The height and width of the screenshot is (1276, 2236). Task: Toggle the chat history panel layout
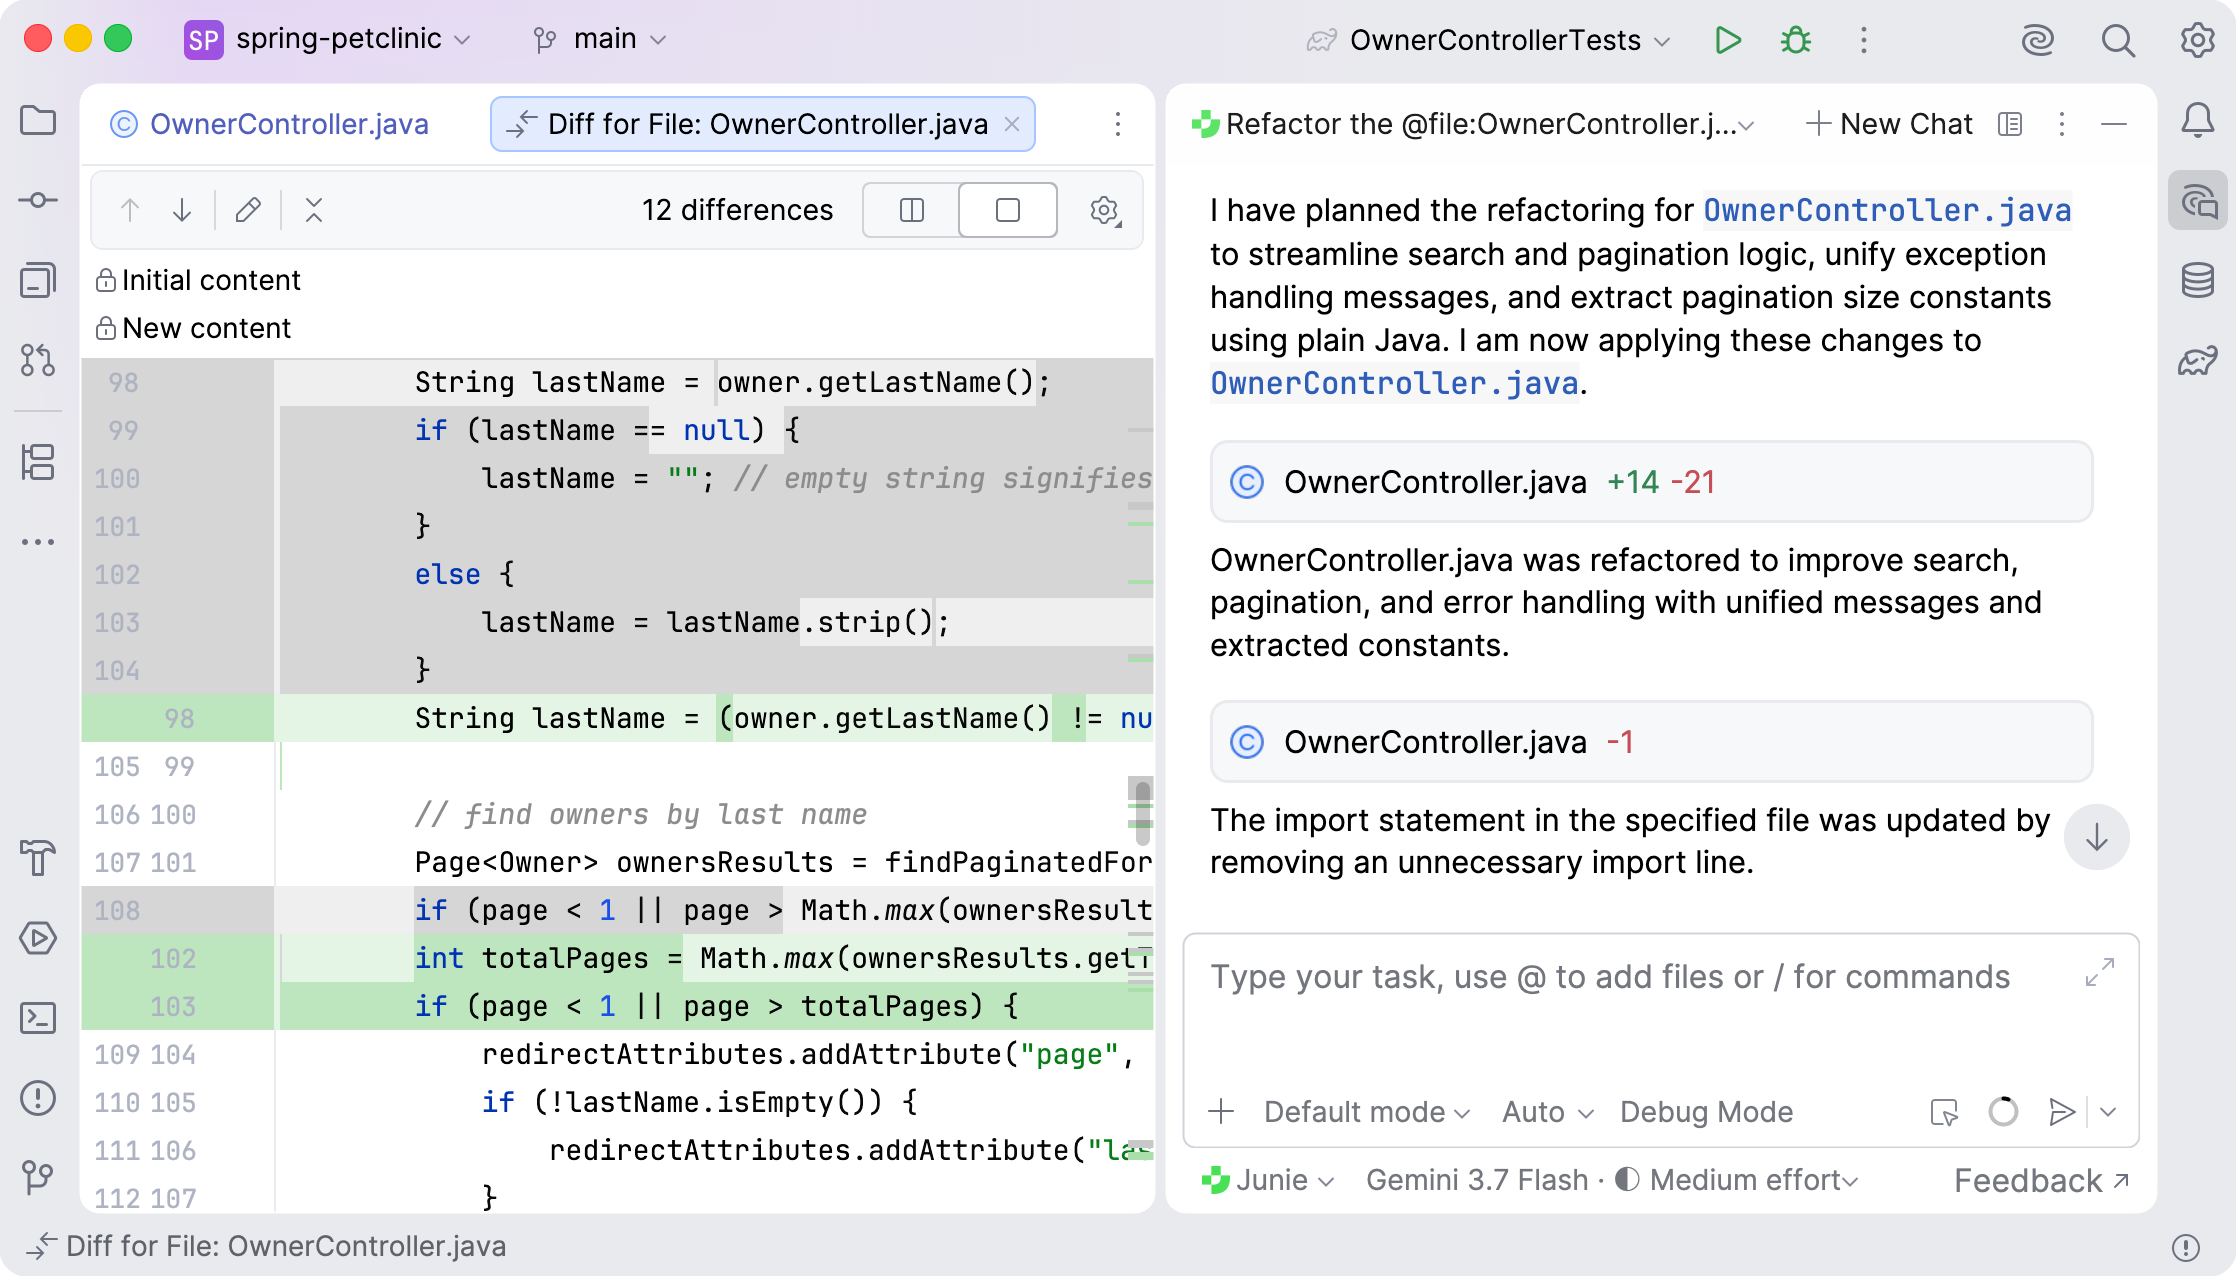(x=2010, y=124)
